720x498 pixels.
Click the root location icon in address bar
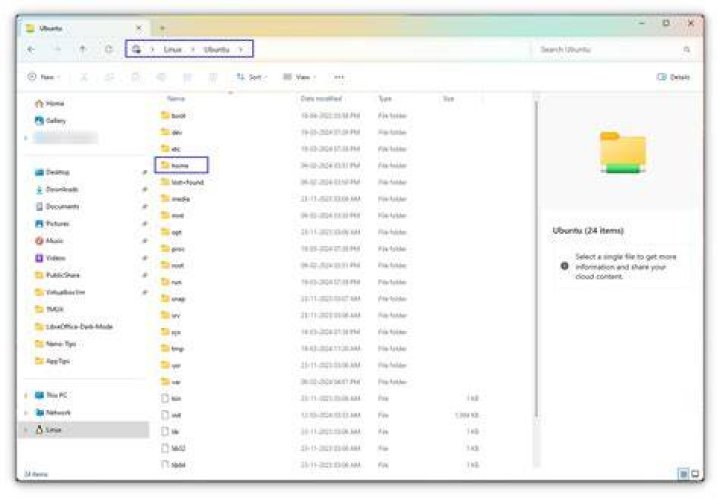pos(136,49)
